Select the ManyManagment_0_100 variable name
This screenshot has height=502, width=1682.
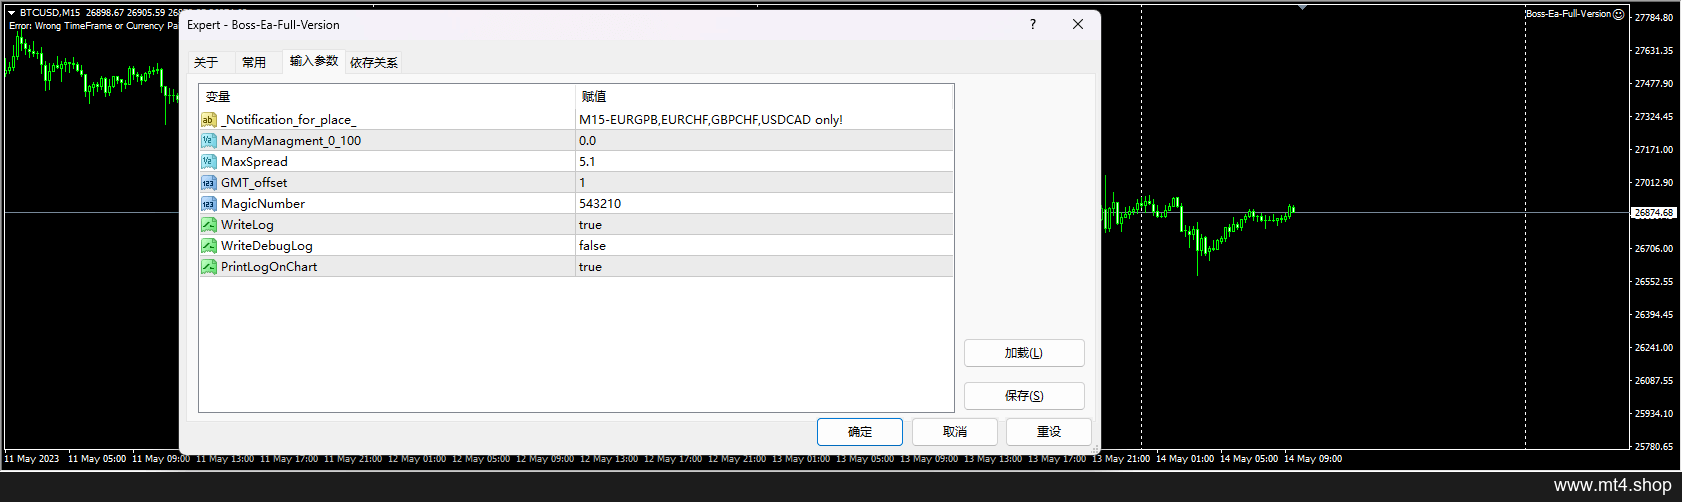(291, 141)
